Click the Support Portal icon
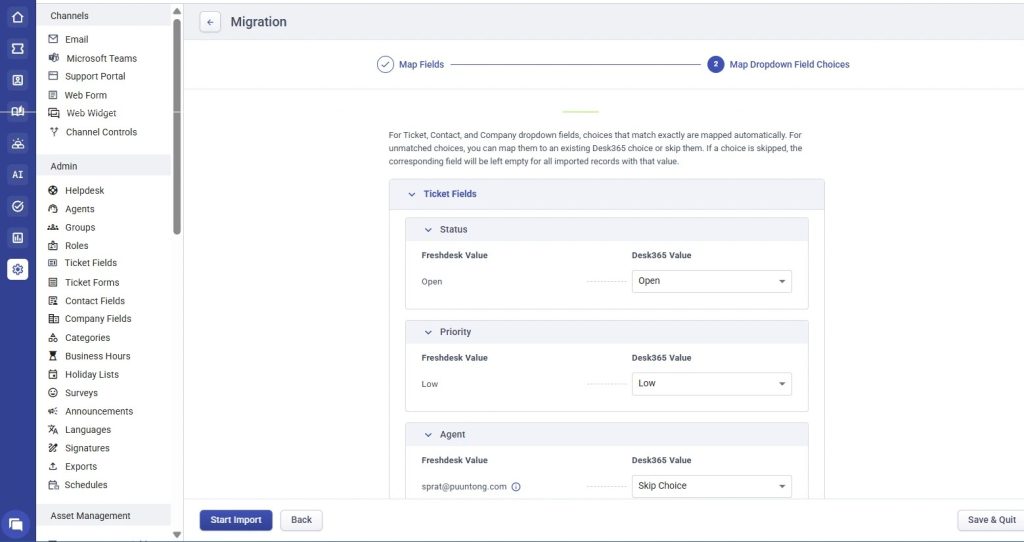This screenshot has height=542, width=1024. [x=54, y=76]
